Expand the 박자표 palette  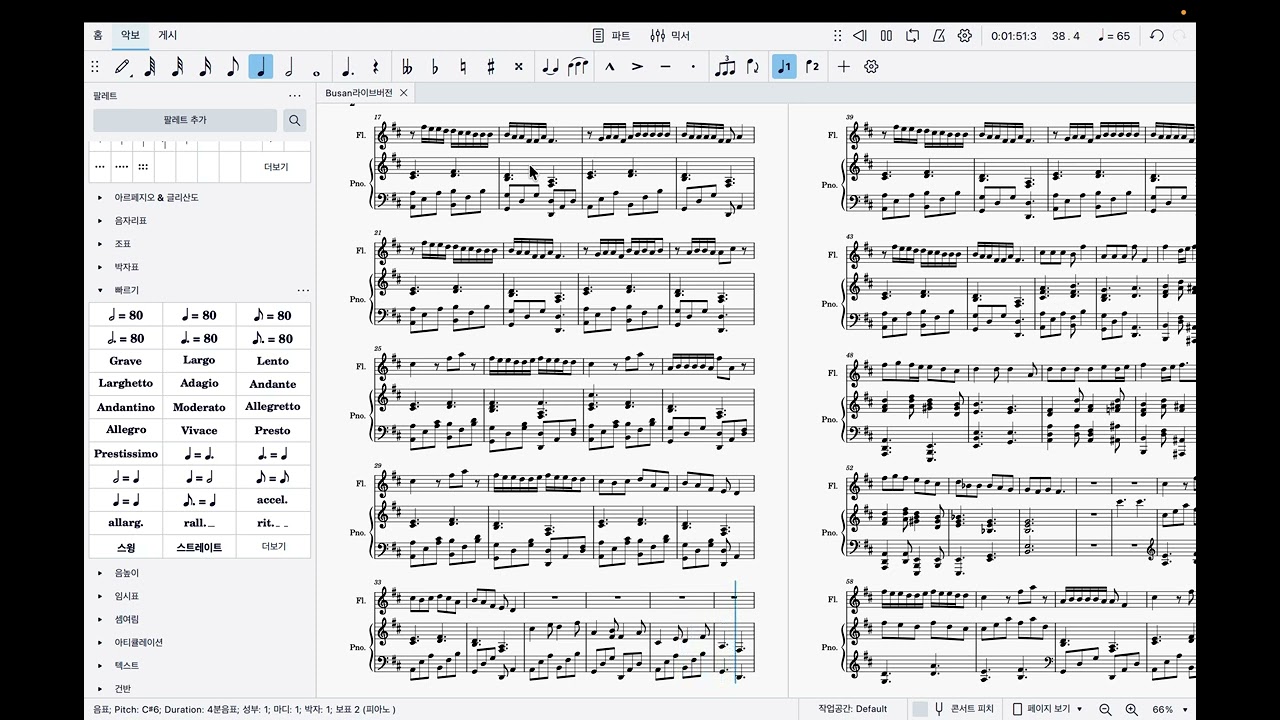(x=100, y=267)
